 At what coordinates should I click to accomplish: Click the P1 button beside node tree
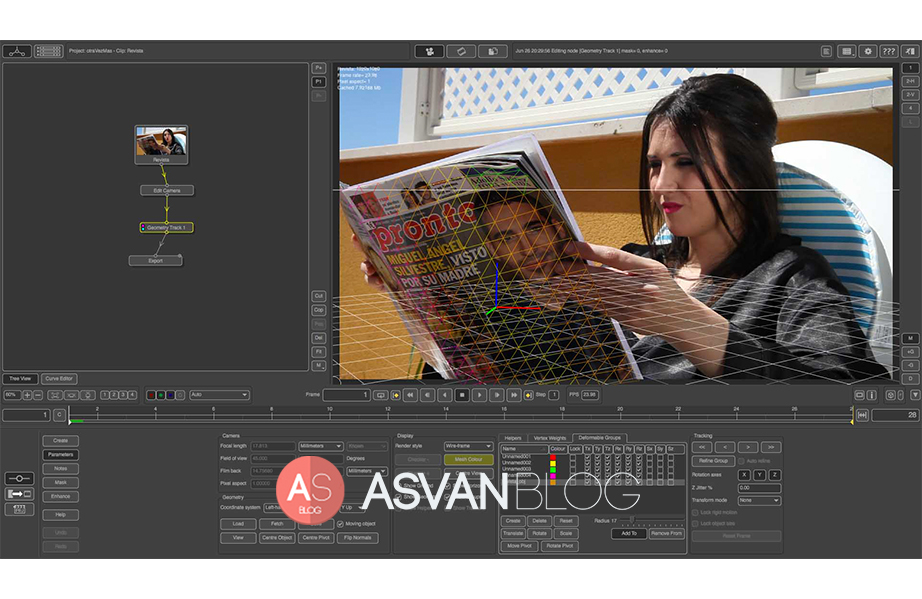click(319, 82)
